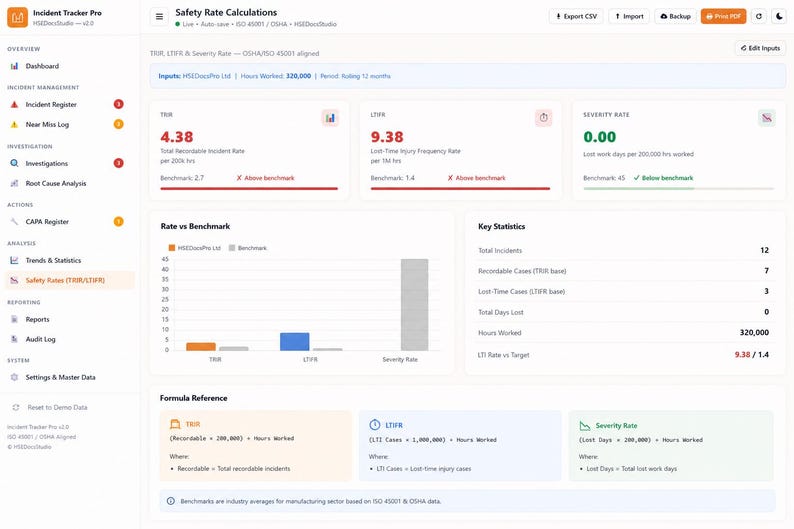Click the refresh icon in header
This screenshot has width=794, height=529.
[x=759, y=16]
